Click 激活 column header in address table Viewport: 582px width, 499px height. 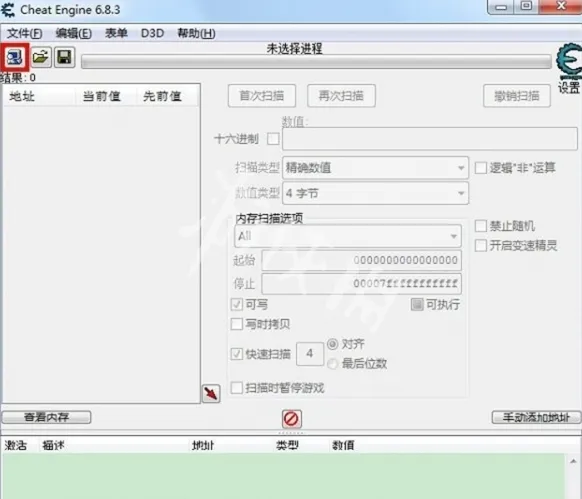pos(20,445)
